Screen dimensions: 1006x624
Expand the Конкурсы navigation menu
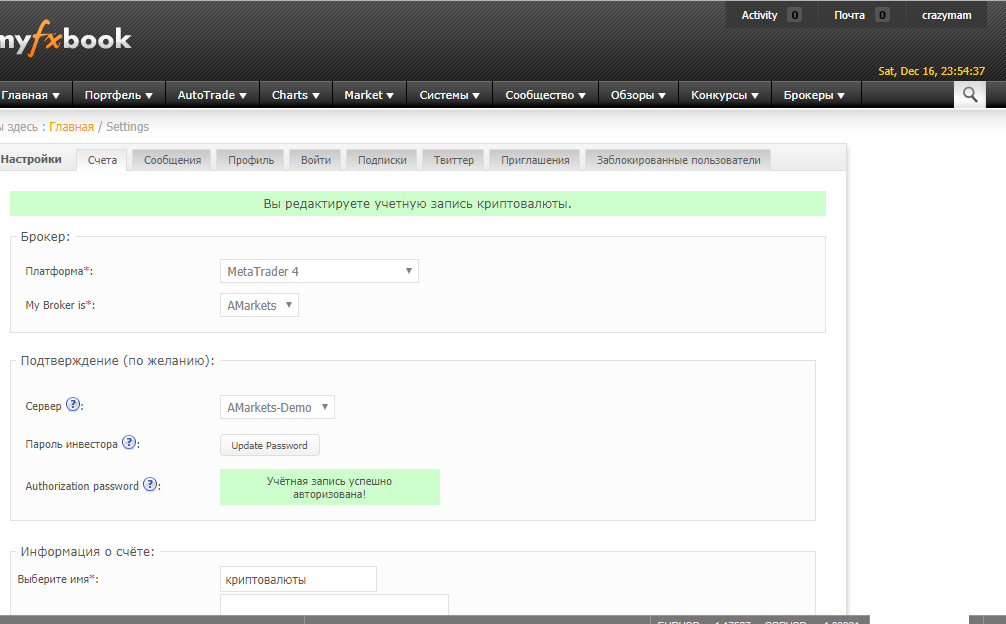(725, 95)
